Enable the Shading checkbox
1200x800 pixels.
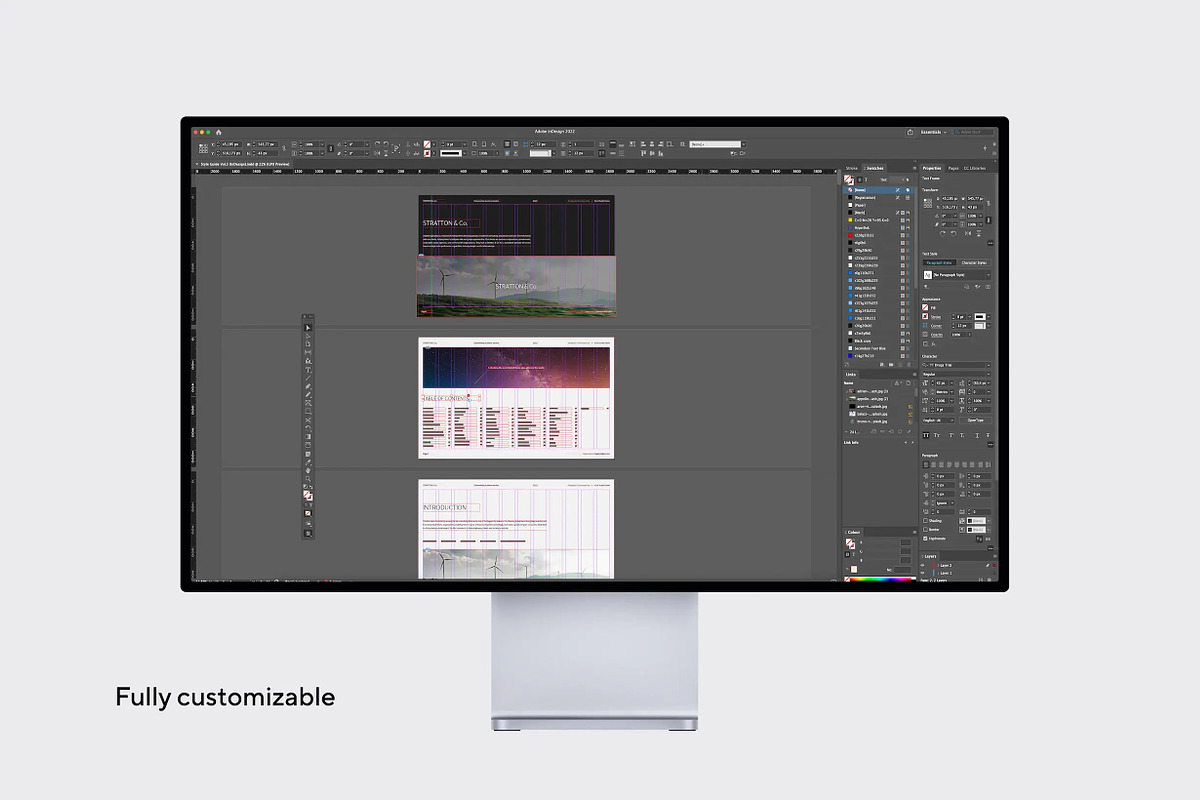[925, 521]
